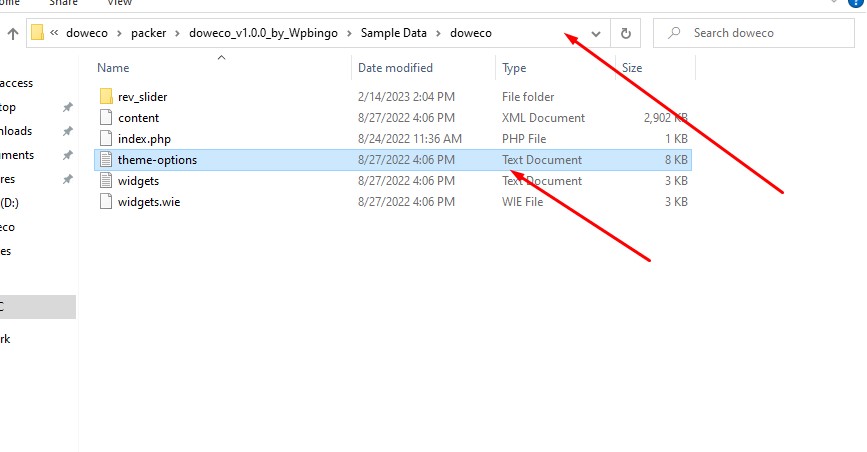The width and height of the screenshot is (867, 452).
Task: Select the index.php file name
Action: coord(144,139)
